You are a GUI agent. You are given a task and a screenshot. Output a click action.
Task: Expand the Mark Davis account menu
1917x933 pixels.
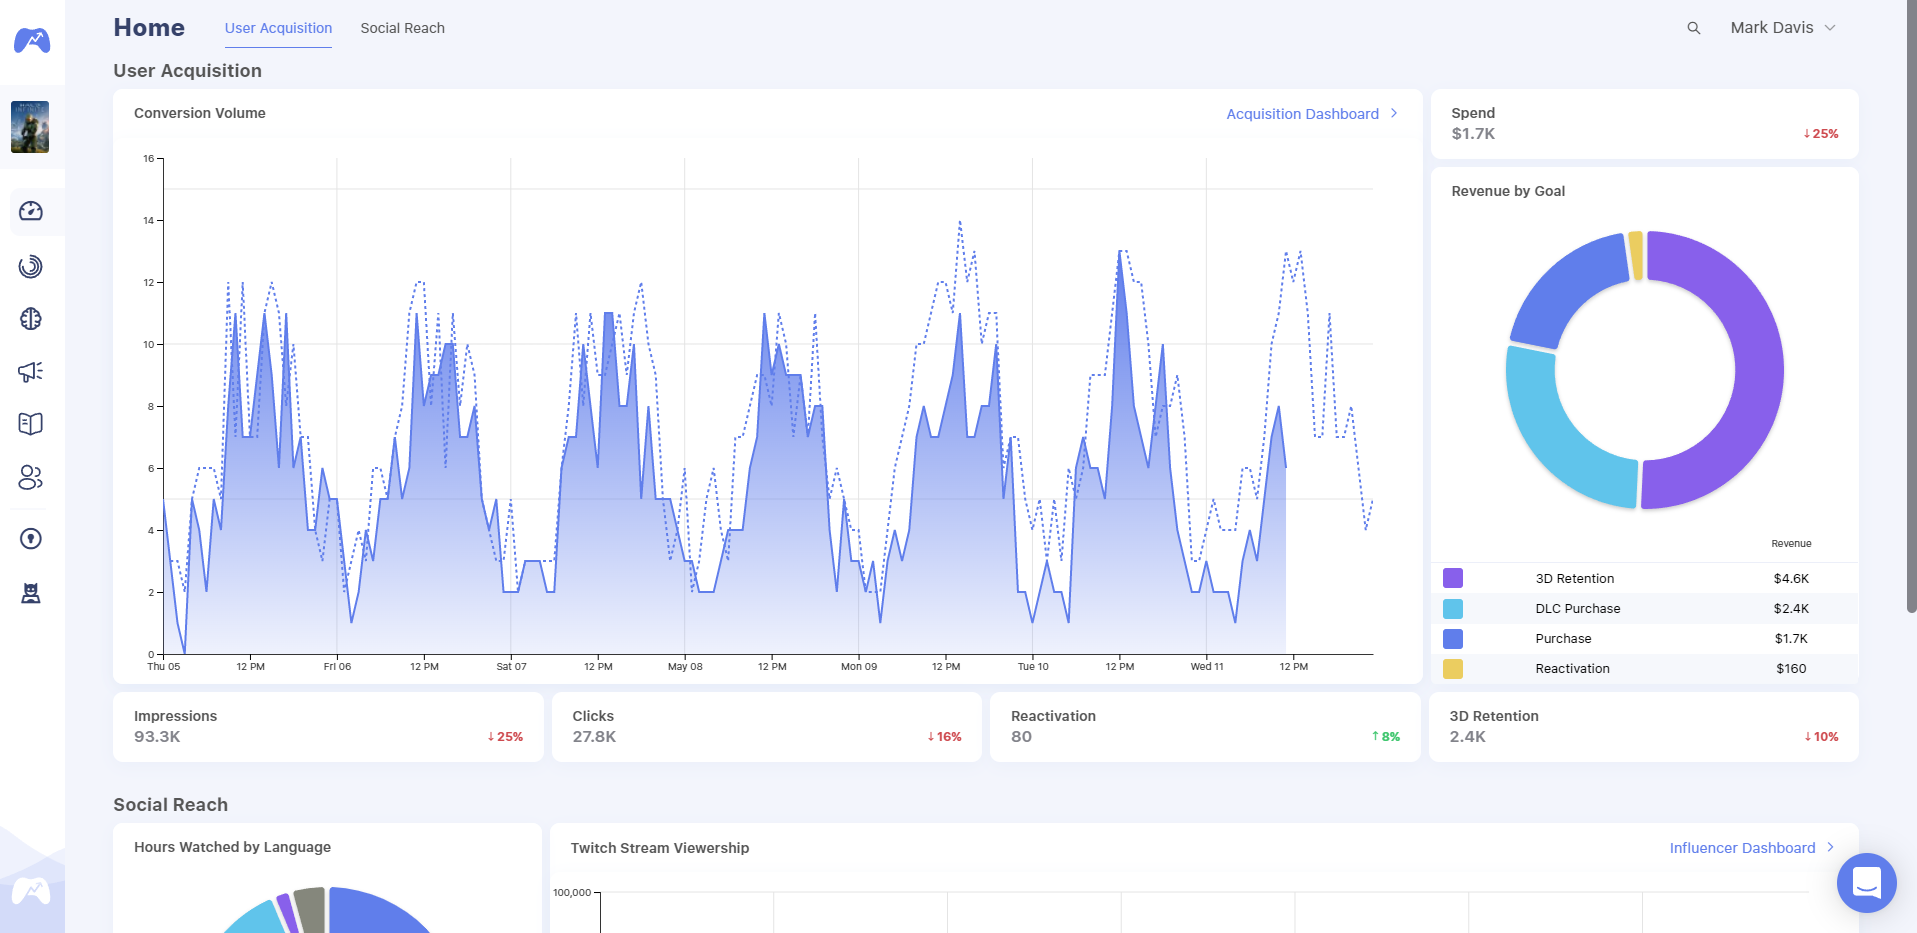point(1783,28)
